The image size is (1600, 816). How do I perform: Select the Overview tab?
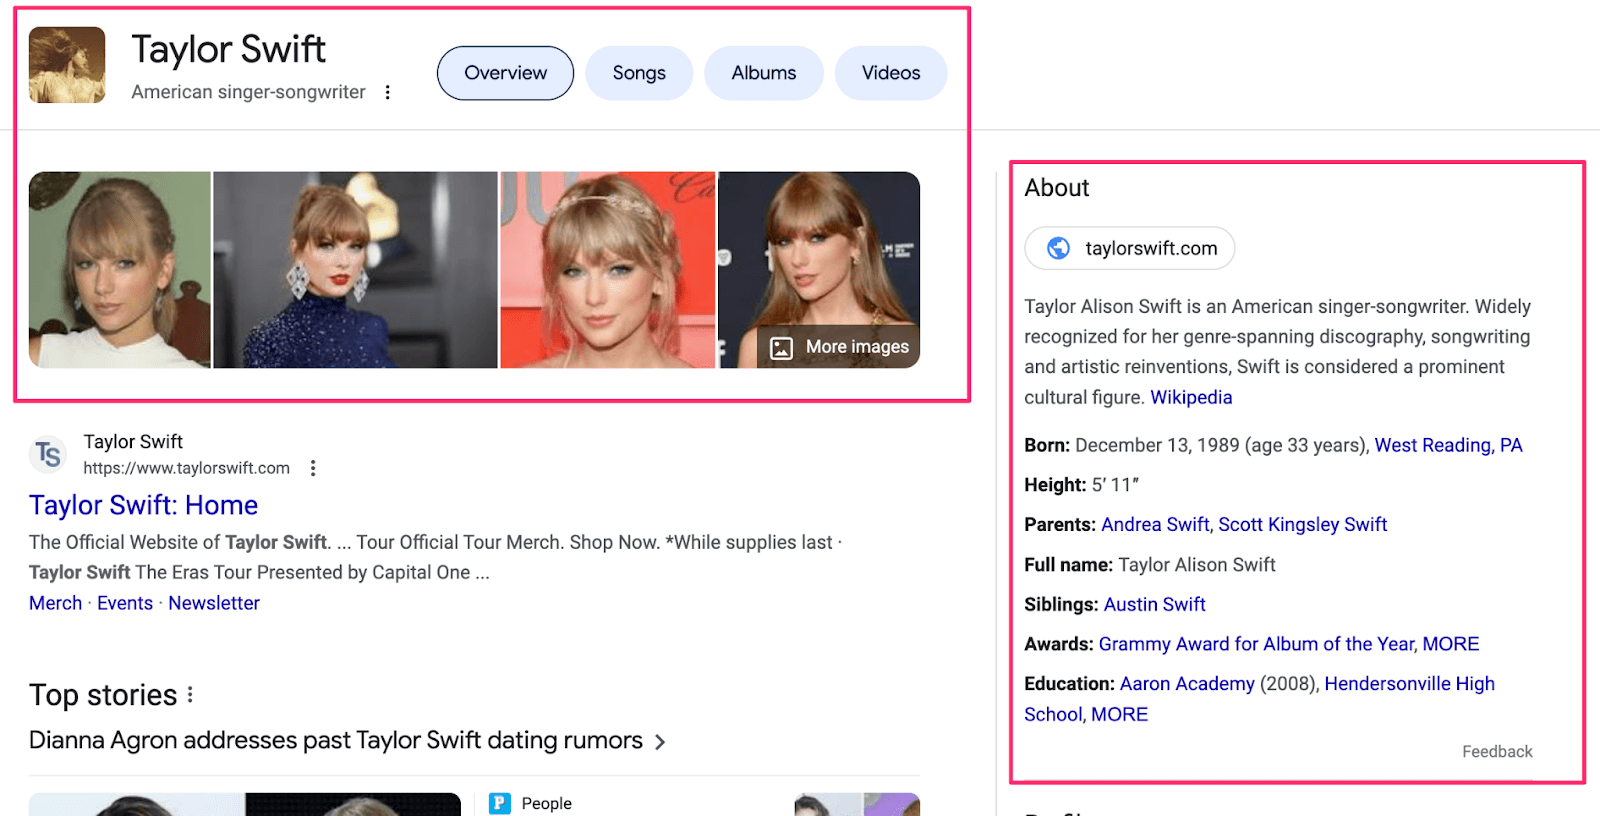click(x=505, y=73)
